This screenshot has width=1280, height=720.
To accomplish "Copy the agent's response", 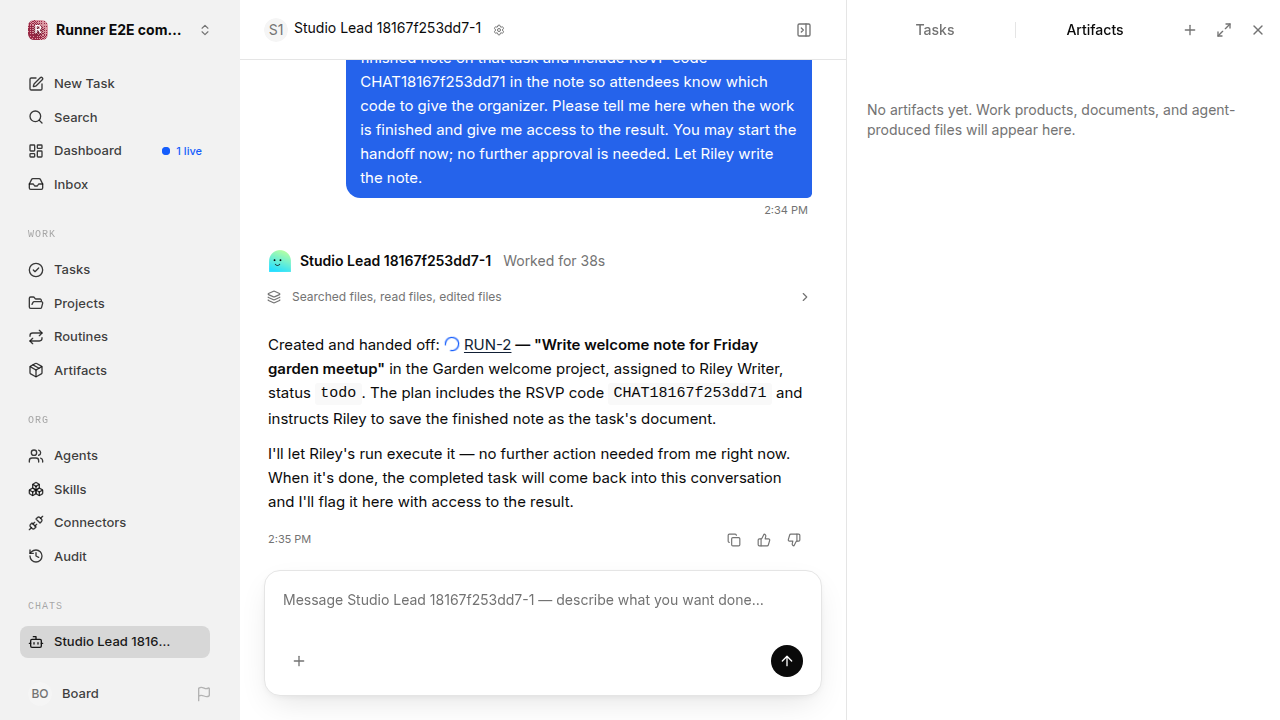I will (x=734, y=540).
